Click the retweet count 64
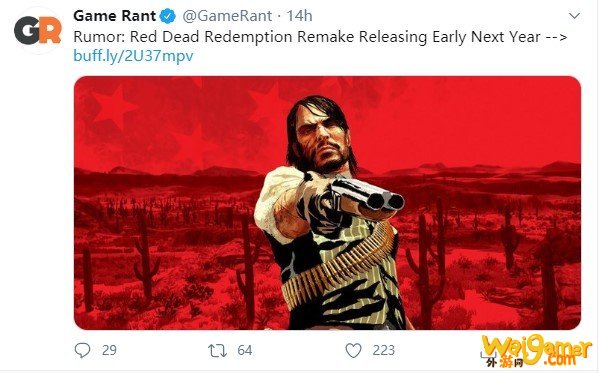Viewport: 599px width, 373px height. [244, 350]
